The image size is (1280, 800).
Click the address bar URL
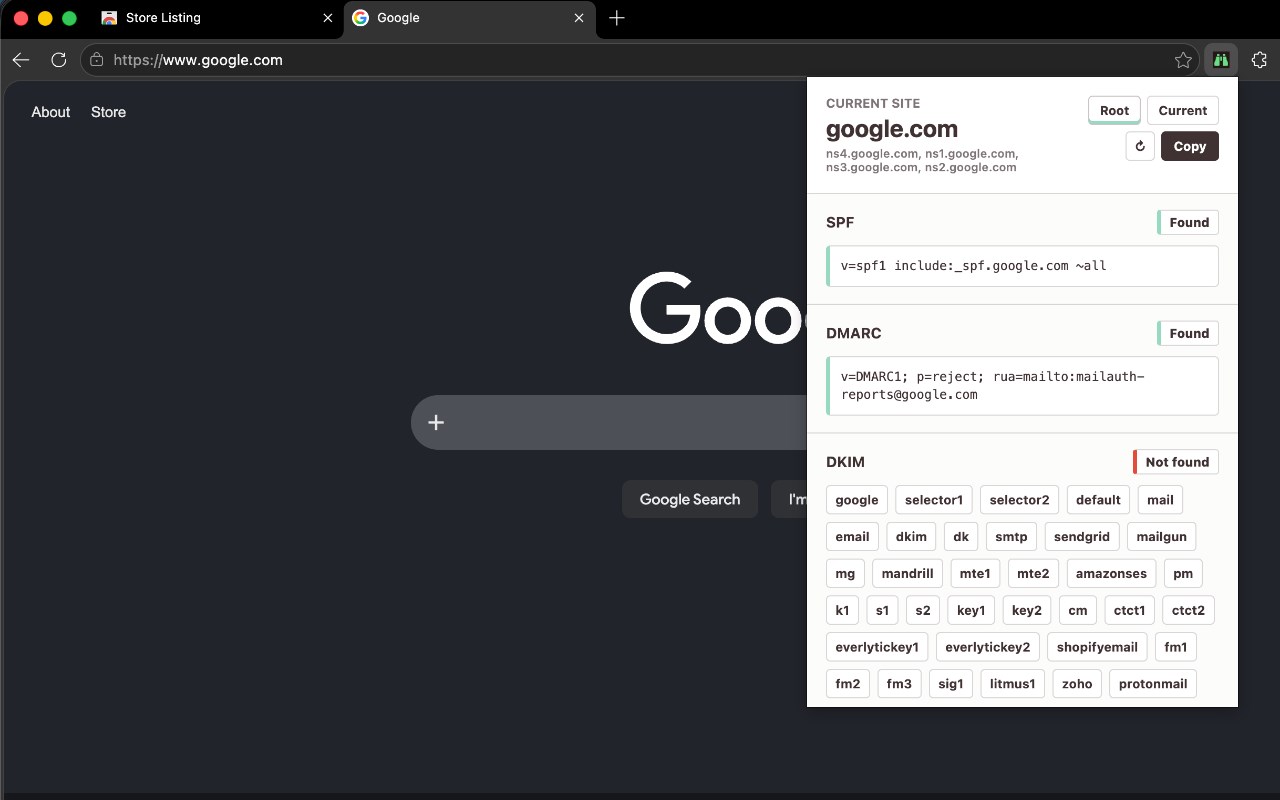(x=198, y=60)
